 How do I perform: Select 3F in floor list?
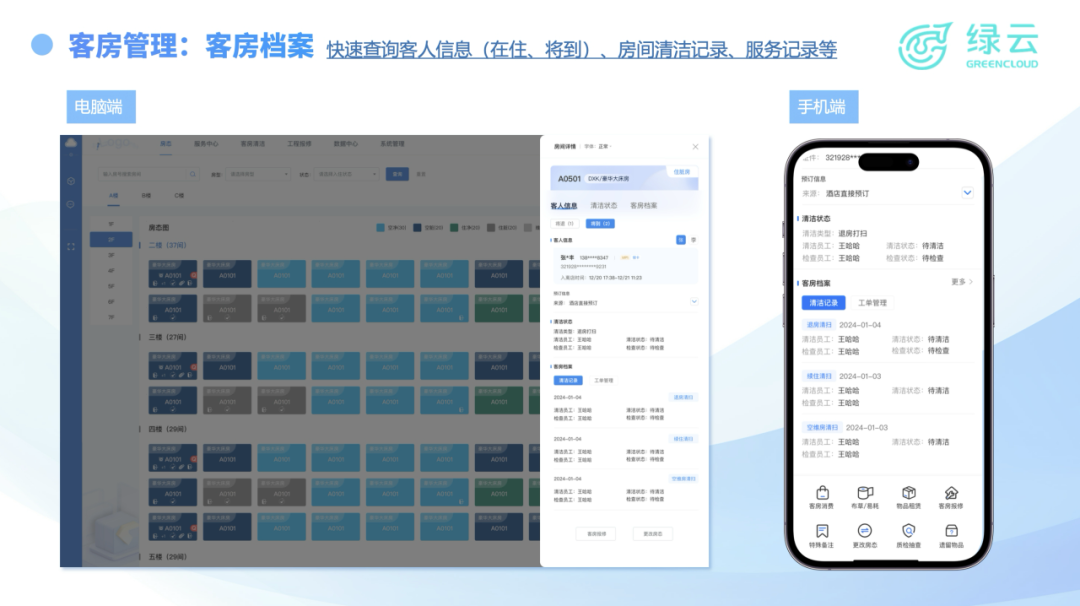111,255
